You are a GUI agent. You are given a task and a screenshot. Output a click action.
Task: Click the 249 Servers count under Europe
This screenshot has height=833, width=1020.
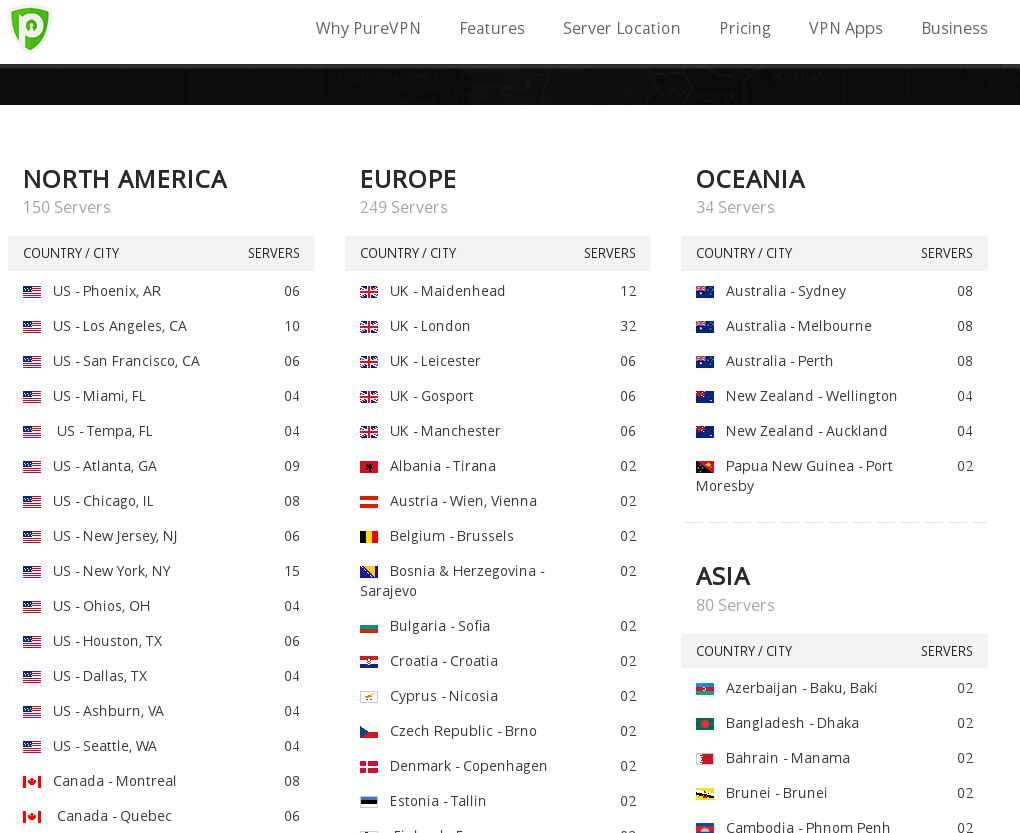coord(404,207)
